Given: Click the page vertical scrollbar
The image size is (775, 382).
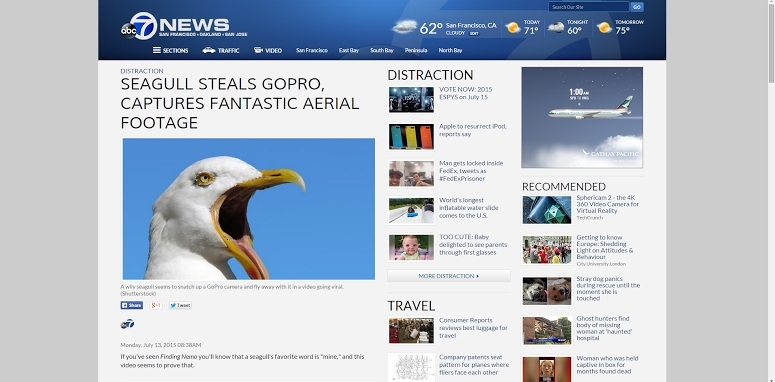Looking at the screenshot, I should coord(771,191).
